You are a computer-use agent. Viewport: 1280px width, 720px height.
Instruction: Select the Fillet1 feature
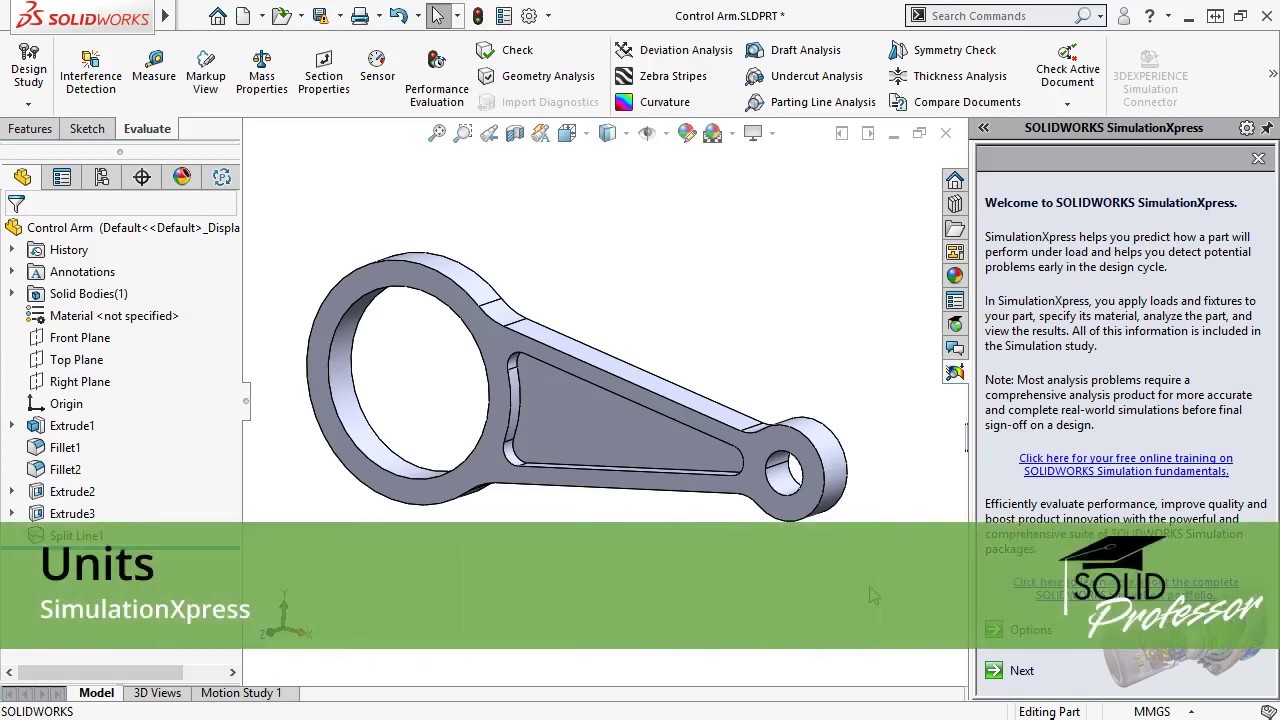(54, 448)
